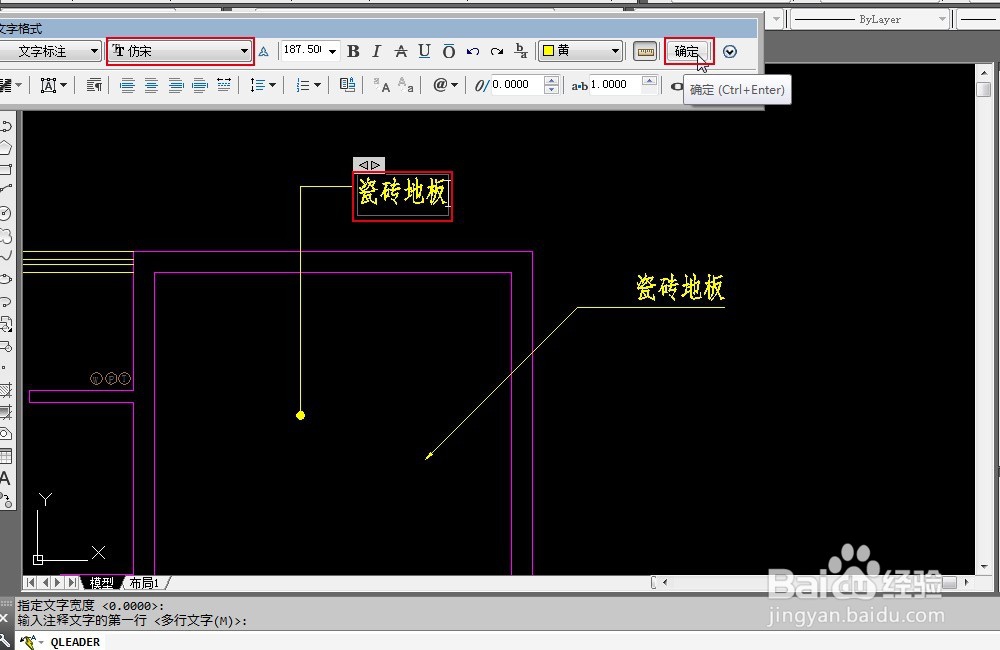
Task: Toggle the text editor ruler
Action: [645, 52]
